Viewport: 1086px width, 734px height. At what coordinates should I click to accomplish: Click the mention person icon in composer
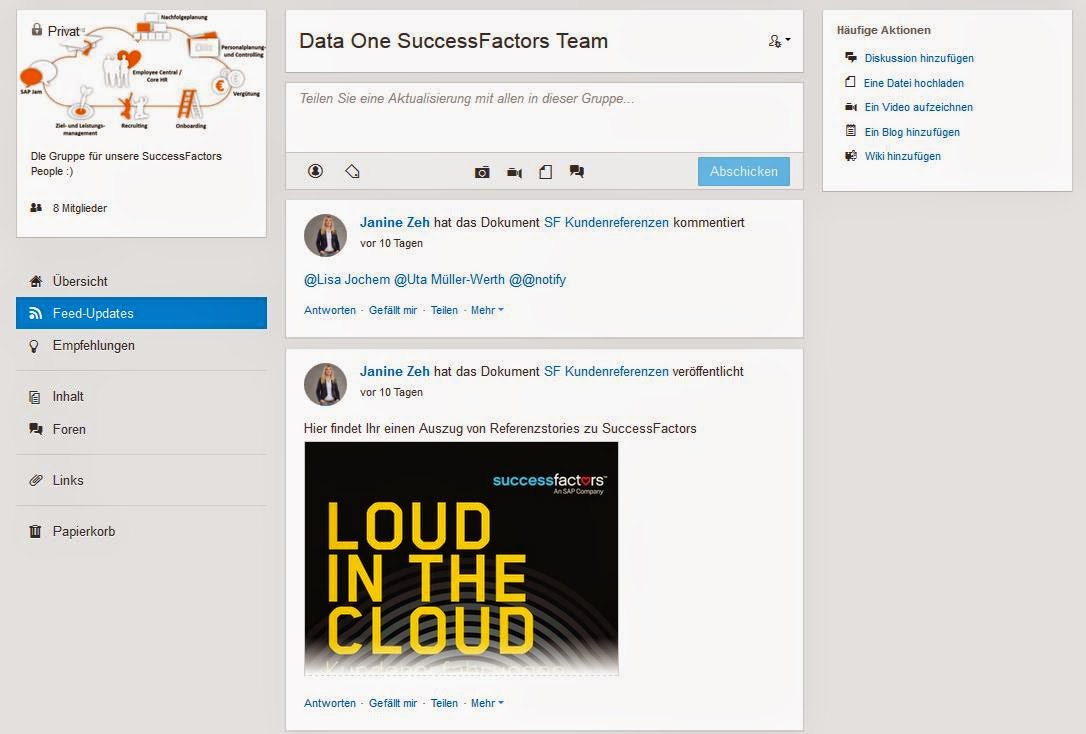(x=315, y=171)
